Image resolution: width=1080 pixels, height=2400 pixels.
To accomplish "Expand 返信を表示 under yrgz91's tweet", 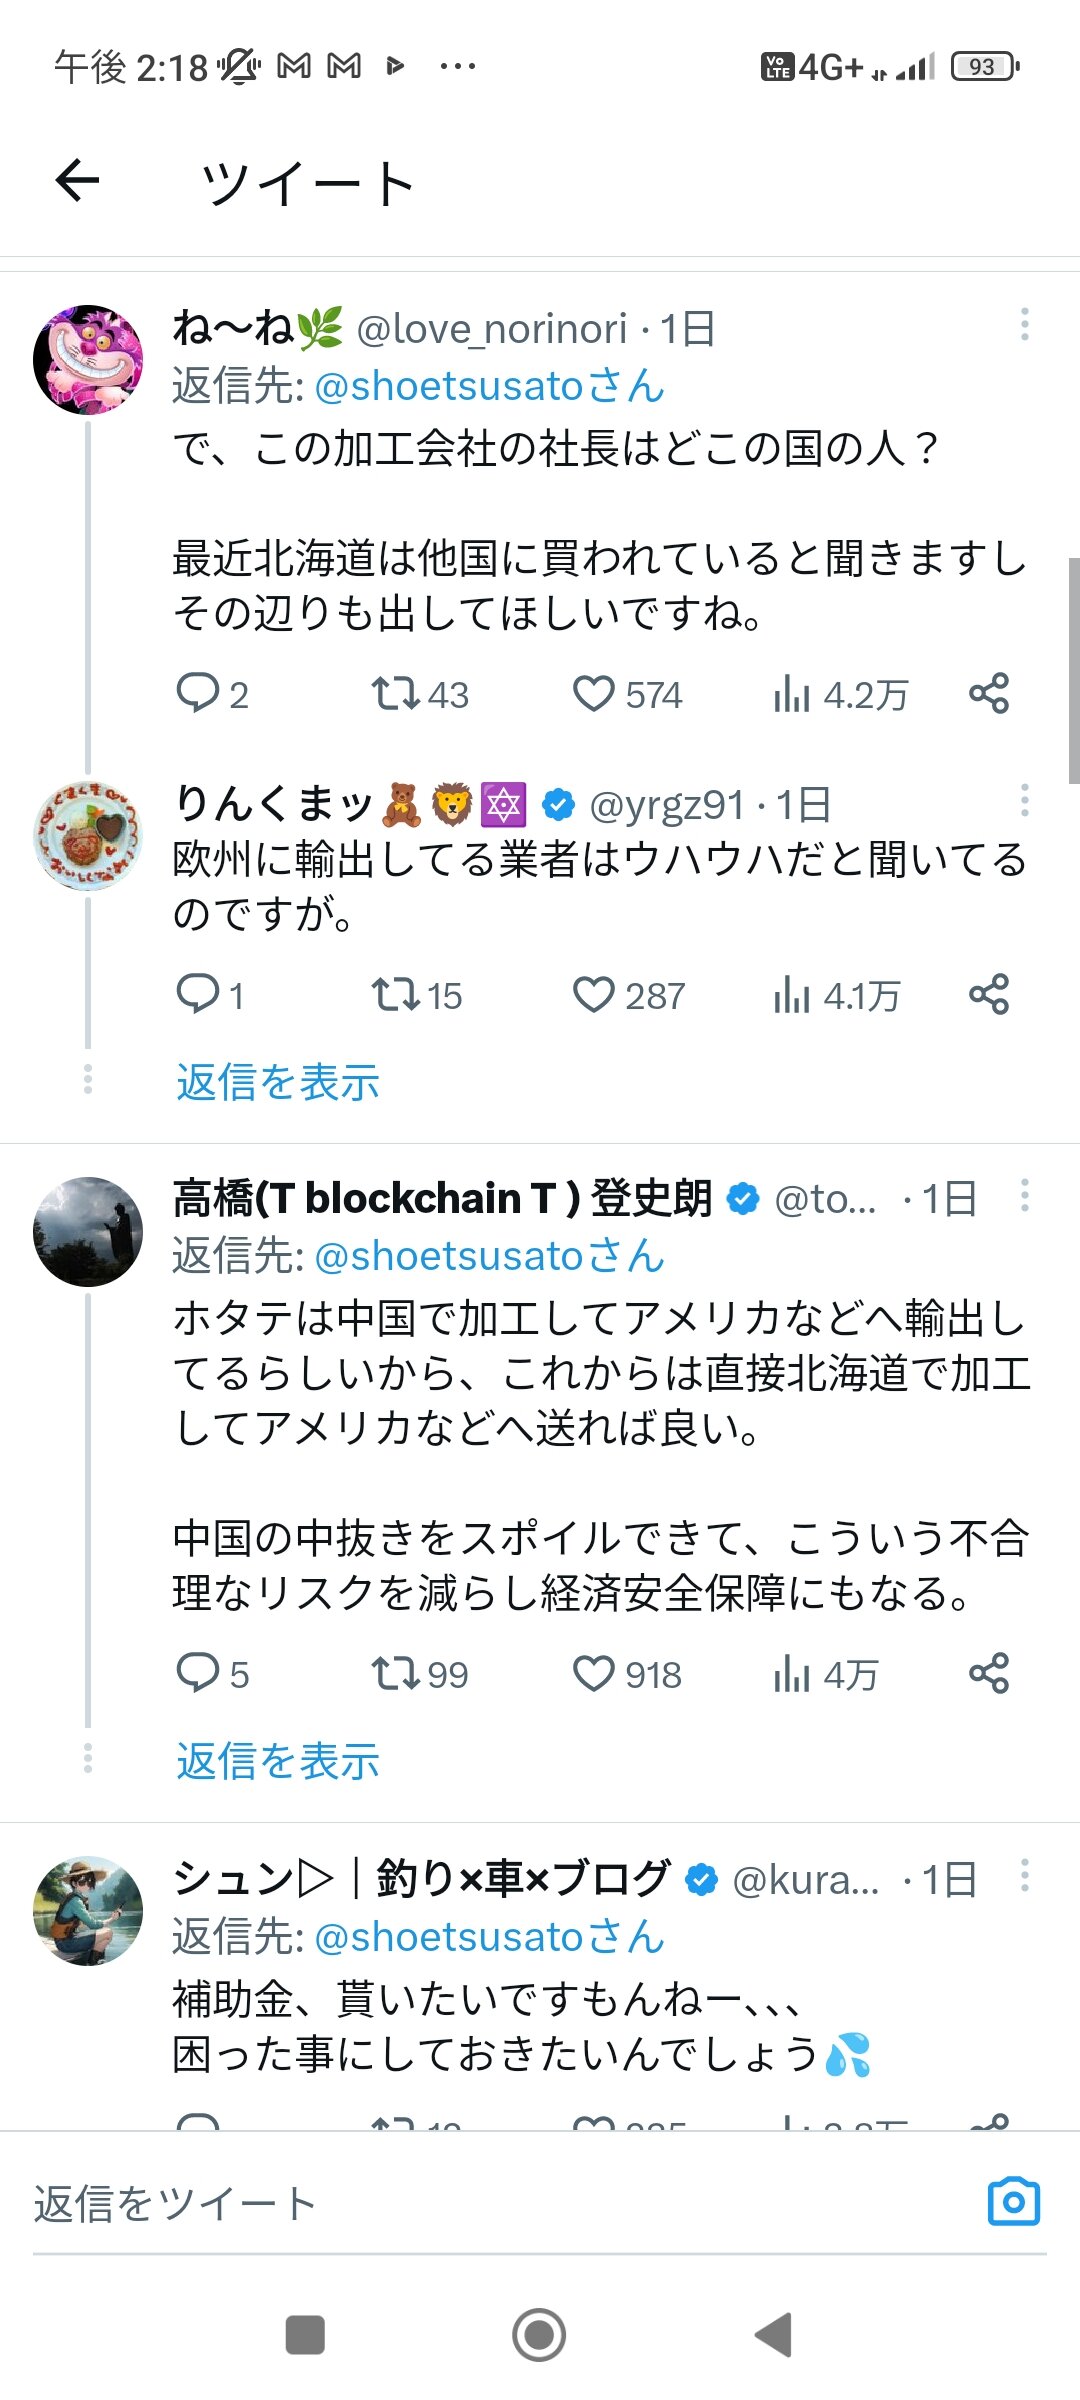I will tap(278, 1082).
